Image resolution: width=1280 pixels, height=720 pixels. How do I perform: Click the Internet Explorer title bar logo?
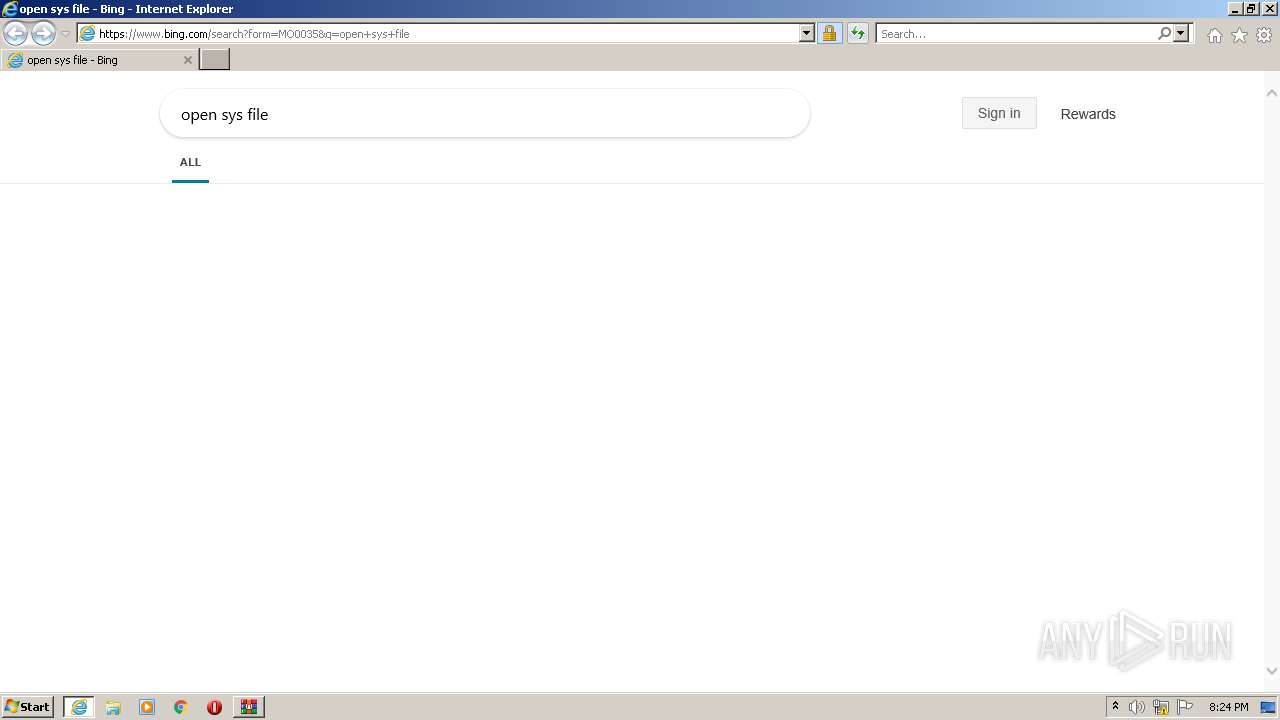[10, 9]
